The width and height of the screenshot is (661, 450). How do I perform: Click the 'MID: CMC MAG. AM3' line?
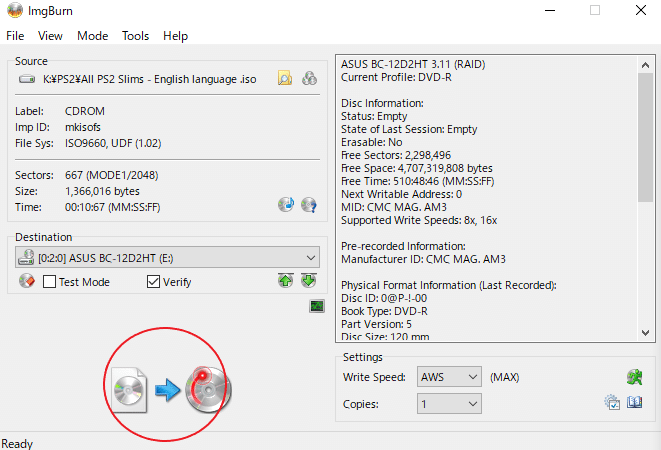394,207
